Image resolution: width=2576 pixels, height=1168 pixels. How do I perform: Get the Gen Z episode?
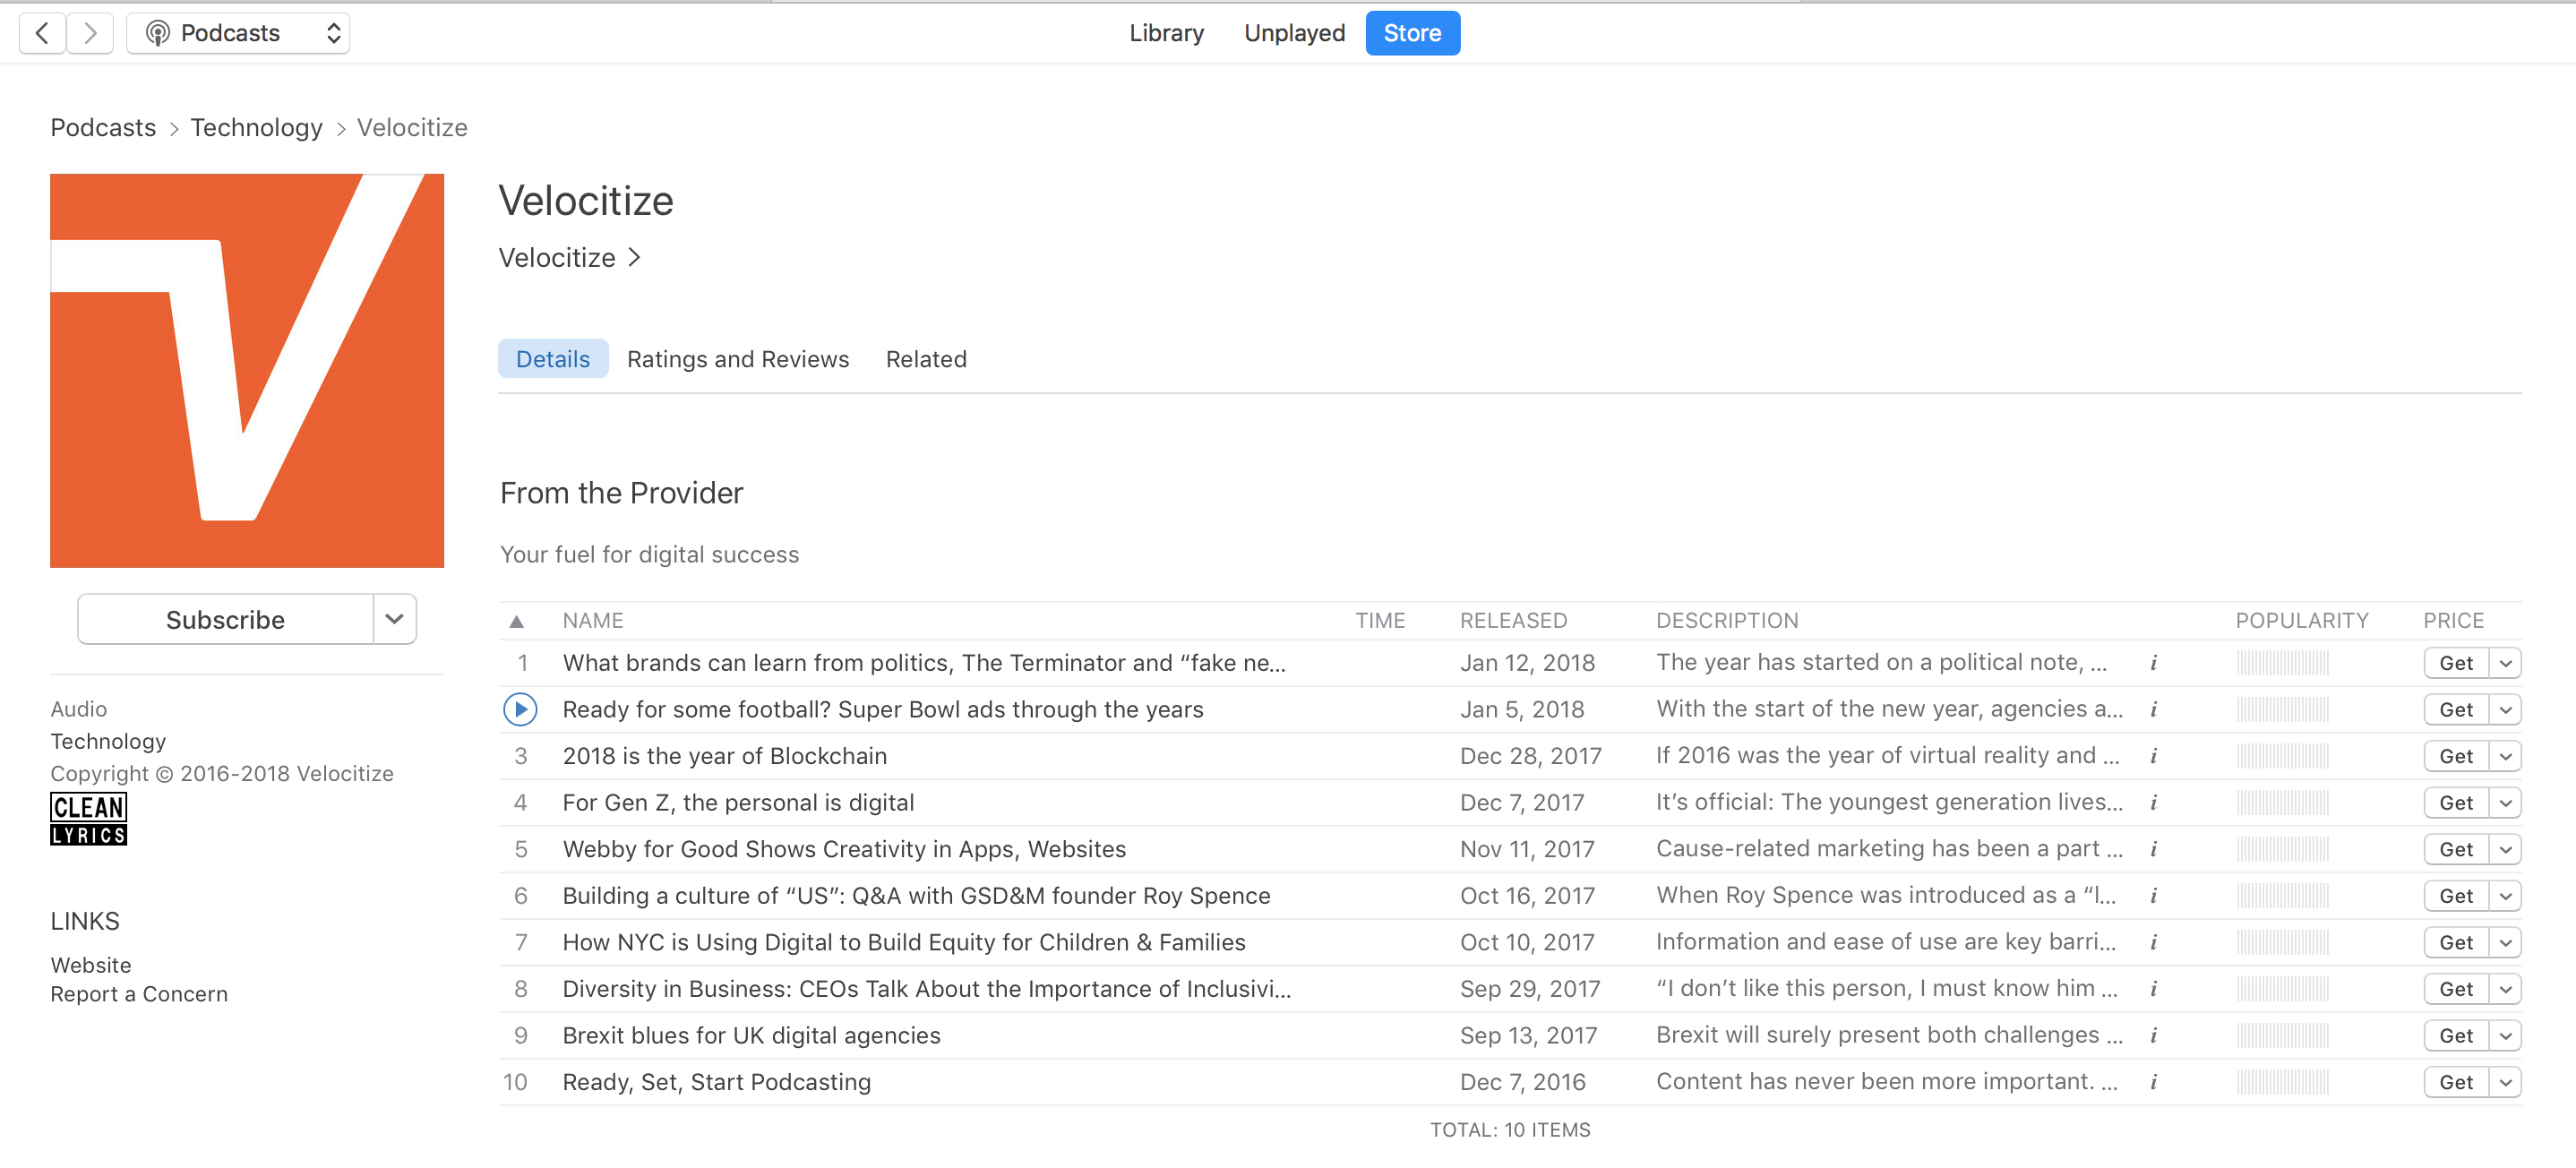pyautogui.click(x=2456, y=802)
